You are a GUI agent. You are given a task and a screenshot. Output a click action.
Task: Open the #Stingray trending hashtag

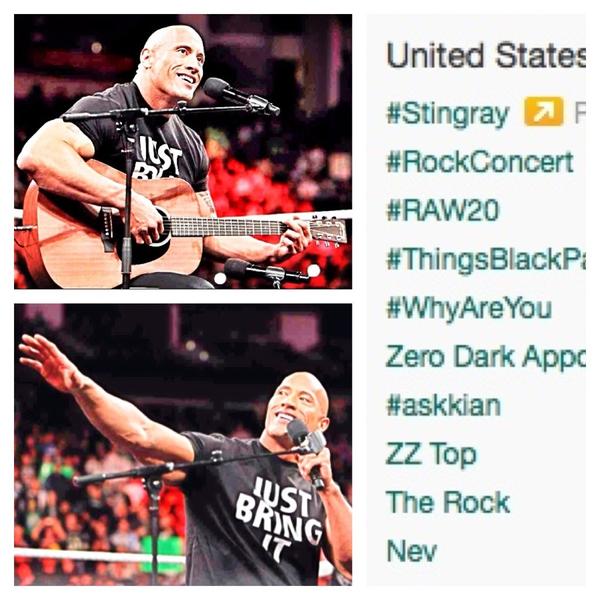[448, 114]
